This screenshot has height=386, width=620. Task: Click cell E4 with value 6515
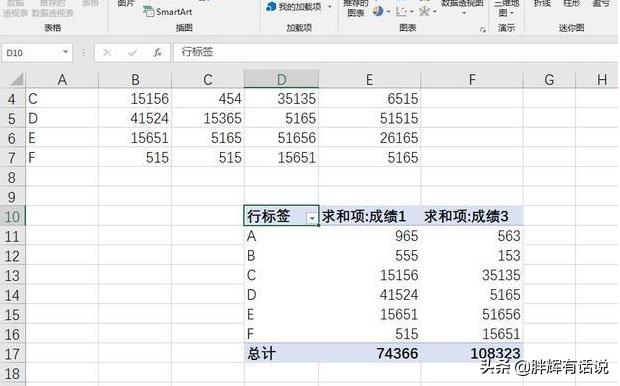[x=370, y=98]
